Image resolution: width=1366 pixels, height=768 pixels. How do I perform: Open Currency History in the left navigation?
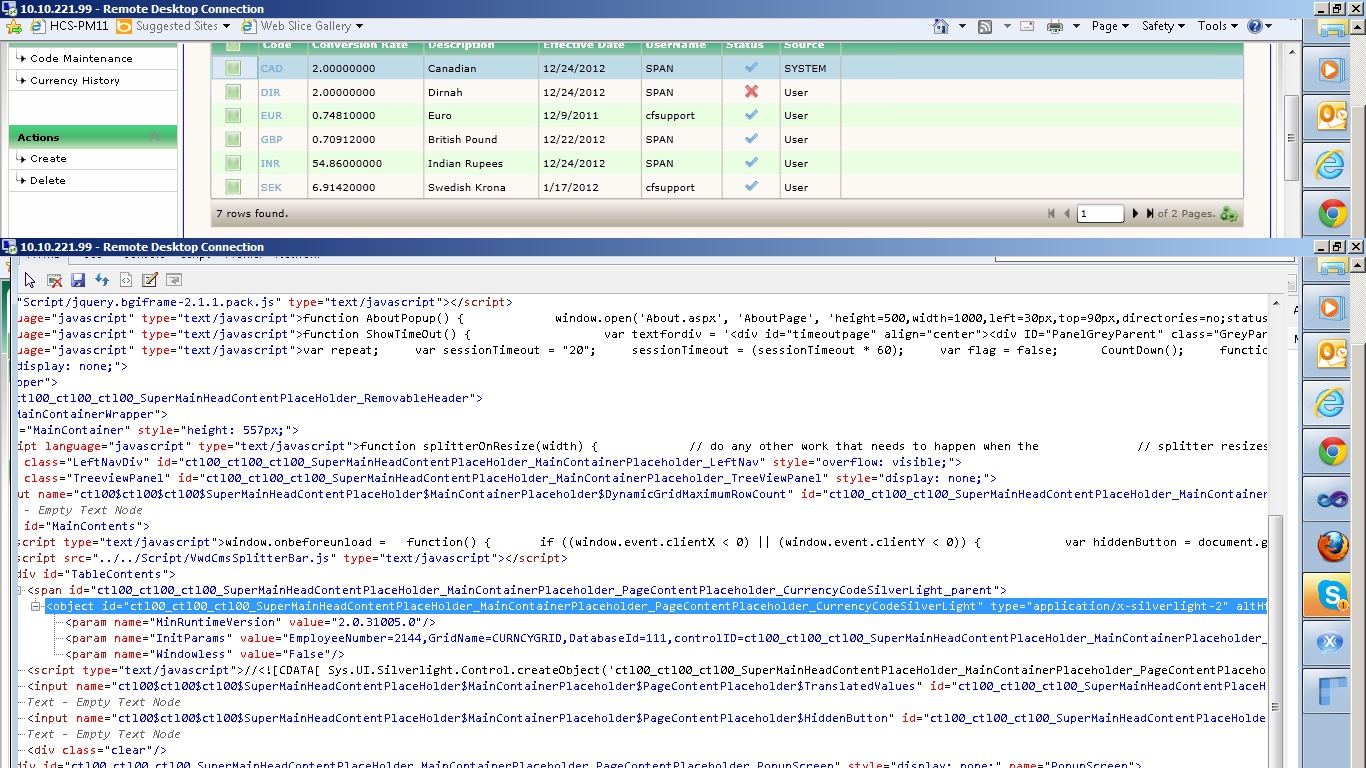tap(75, 80)
